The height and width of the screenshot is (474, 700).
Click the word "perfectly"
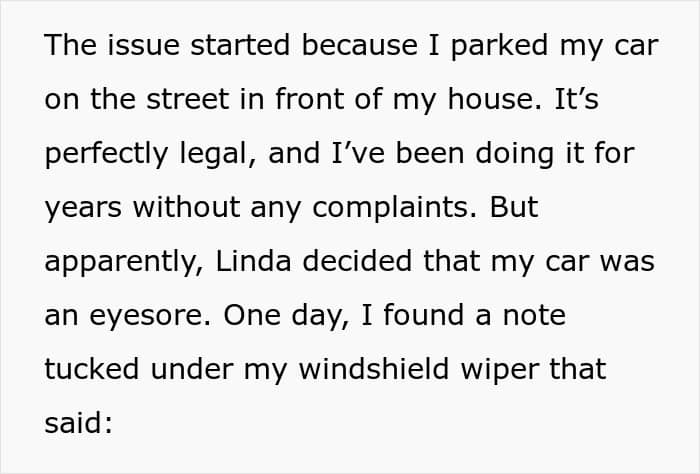107,154
